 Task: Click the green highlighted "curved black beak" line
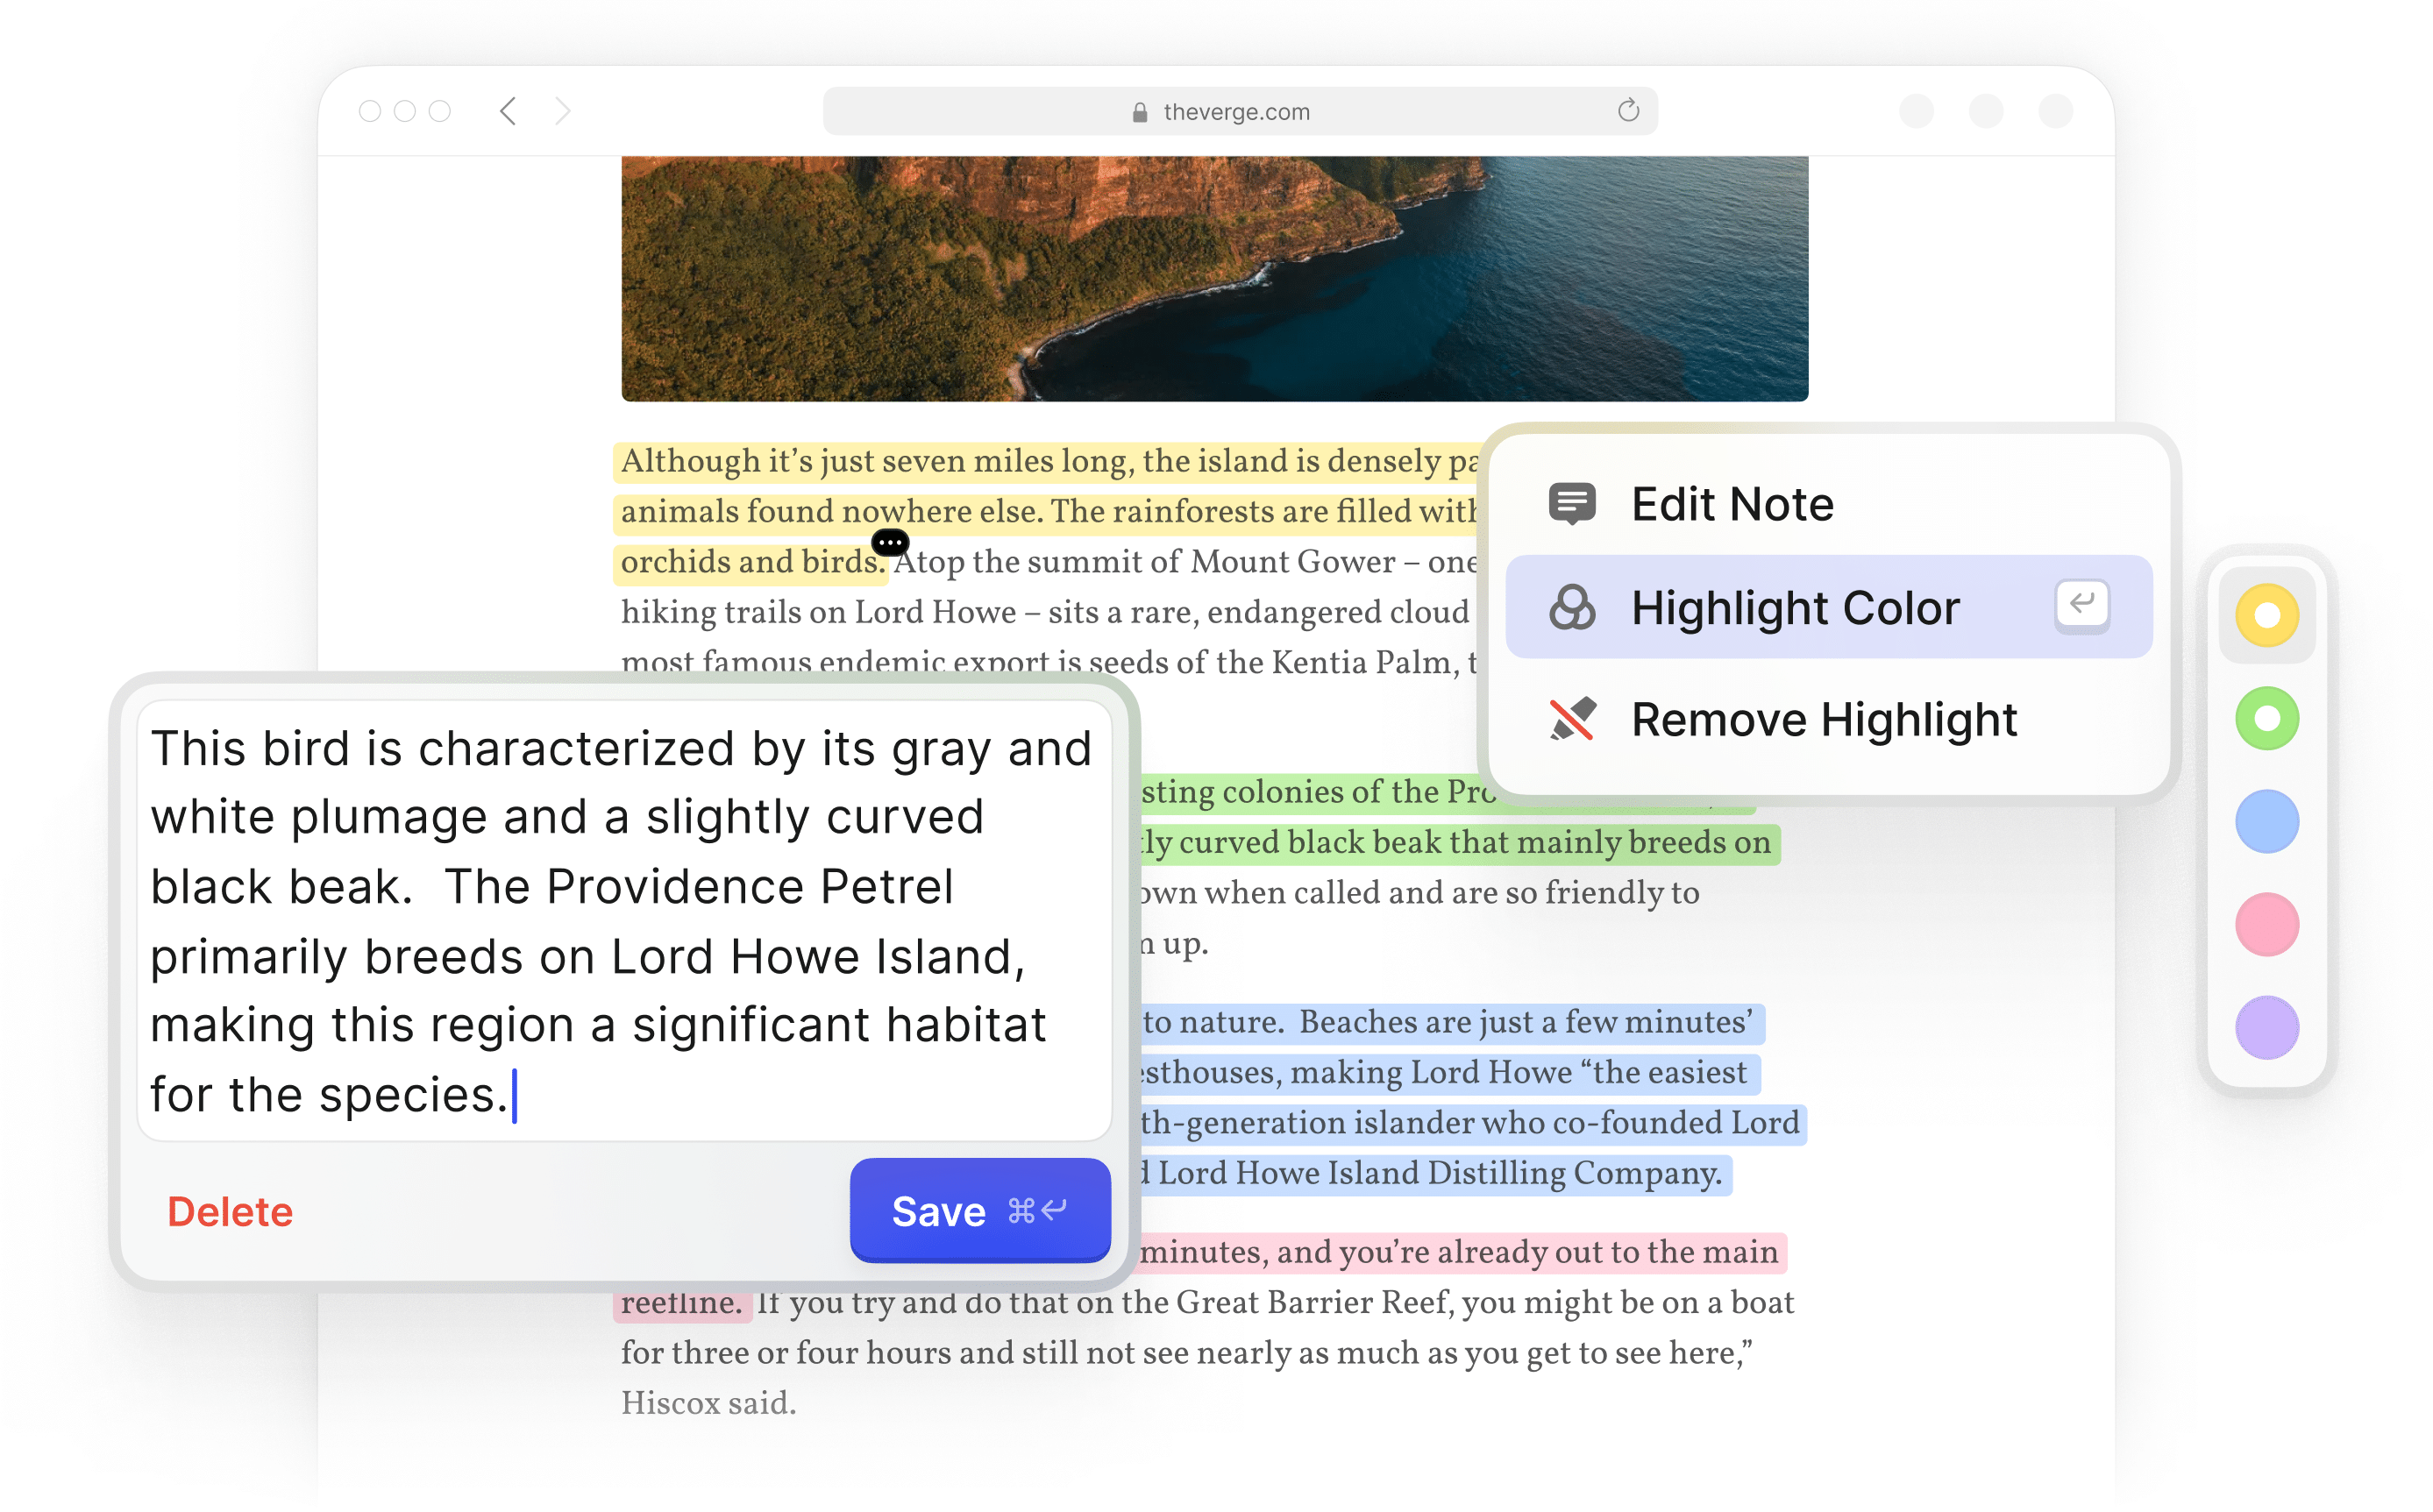(x=1460, y=843)
